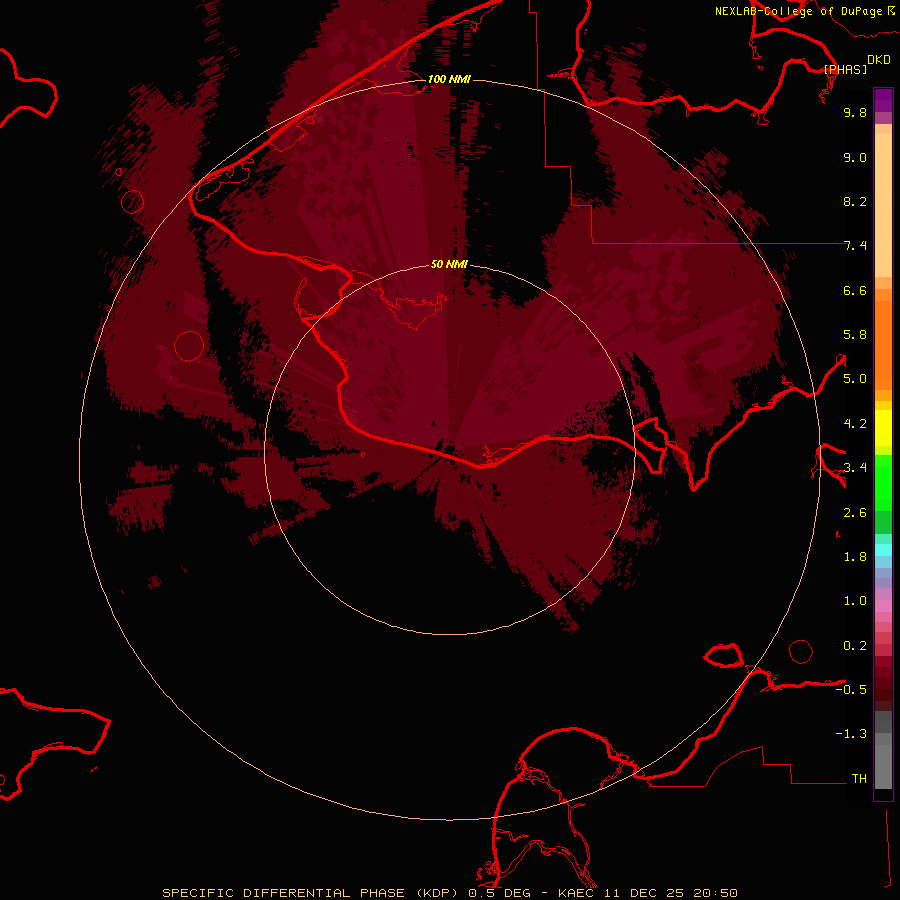Select the 9.0 value on color scale
This screenshot has height=900, width=900.
pyautogui.click(x=855, y=157)
